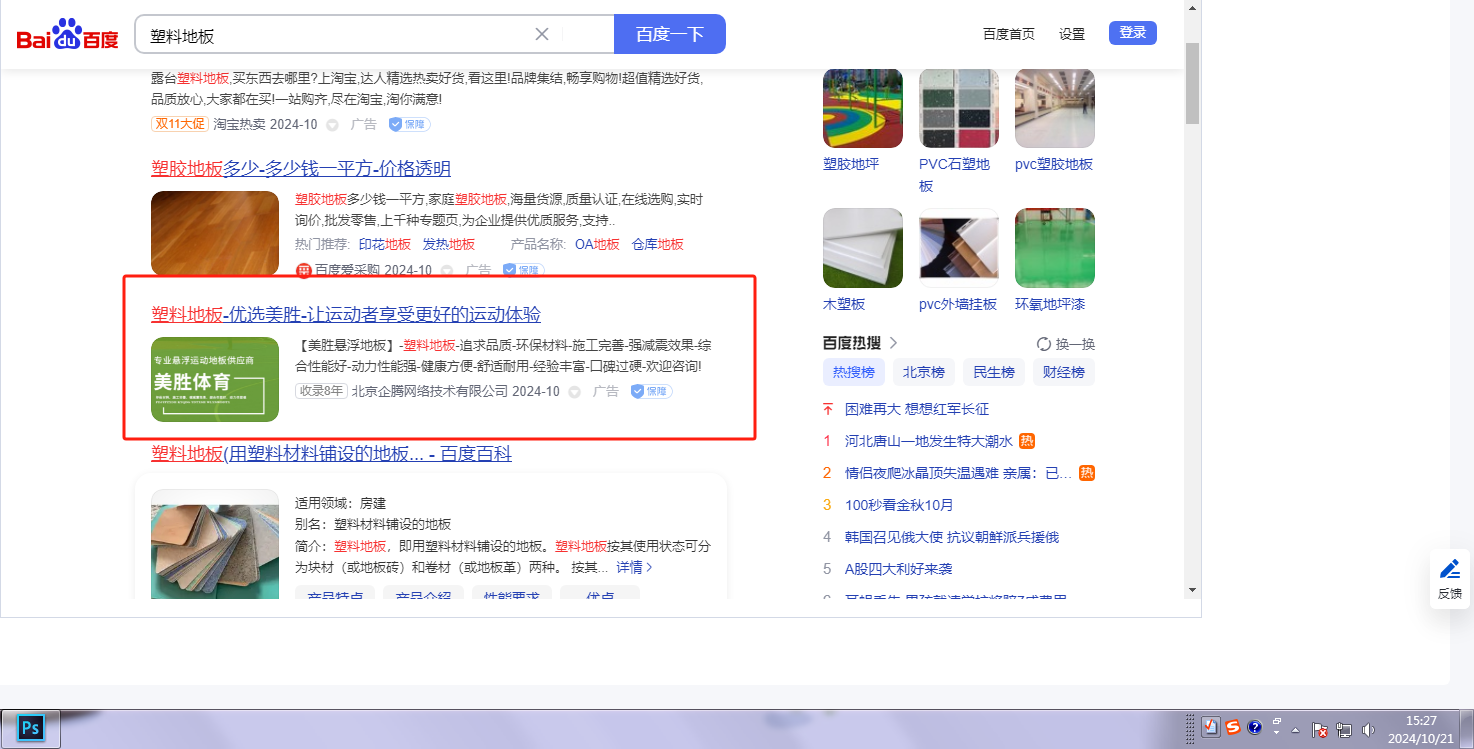Click the restore-window icon in the system tray
Viewport: 1474px width, 749px height.
coord(1277,722)
